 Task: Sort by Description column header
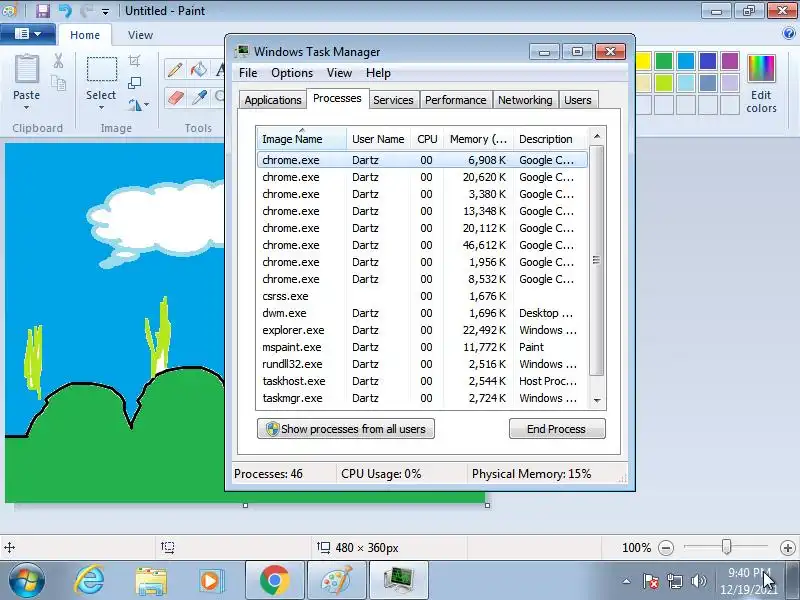(551, 139)
